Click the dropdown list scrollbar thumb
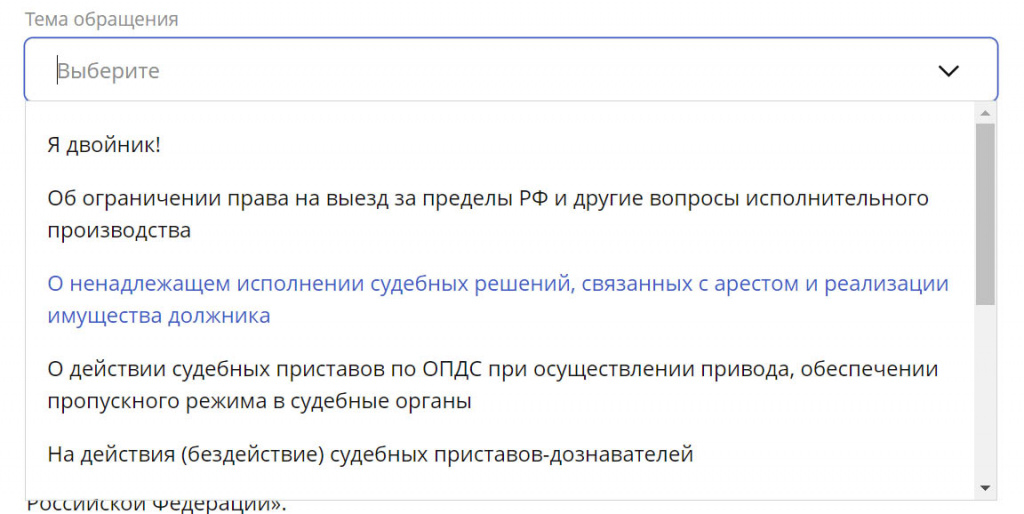Viewport: 1024px width, 514px height. tap(985, 214)
